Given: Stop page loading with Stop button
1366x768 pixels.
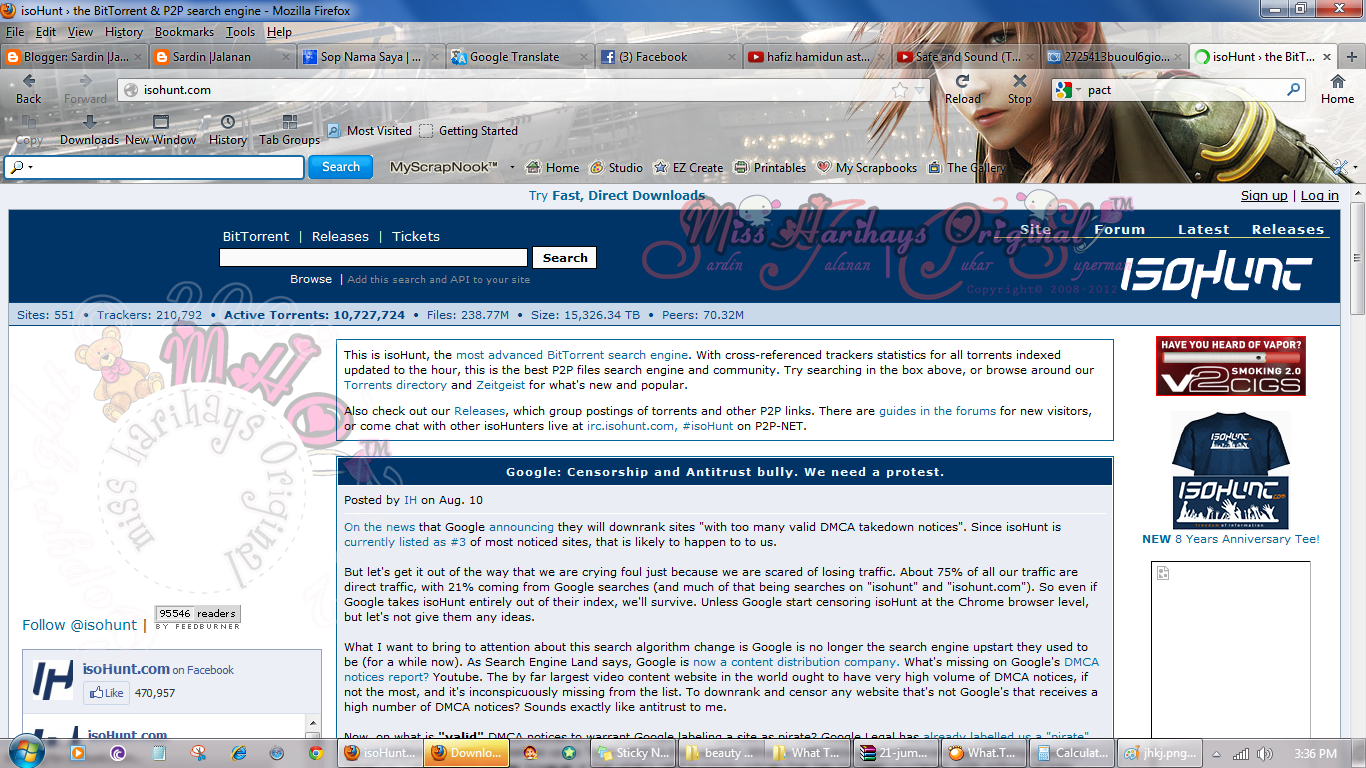Looking at the screenshot, I should pos(1019,89).
